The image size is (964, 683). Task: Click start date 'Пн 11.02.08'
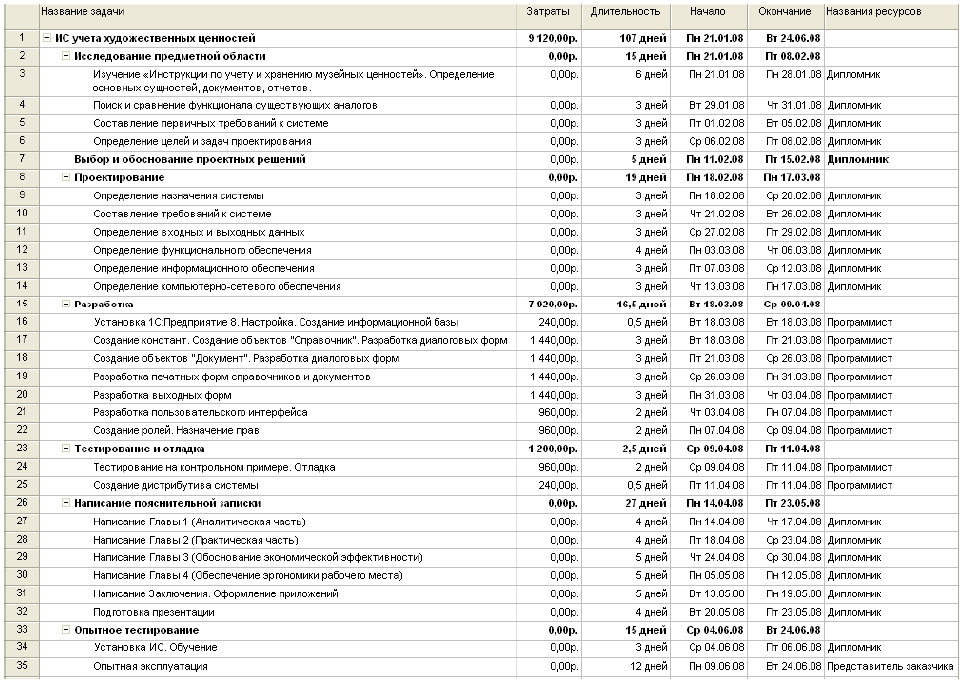pyautogui.click(x=714, y=159)
